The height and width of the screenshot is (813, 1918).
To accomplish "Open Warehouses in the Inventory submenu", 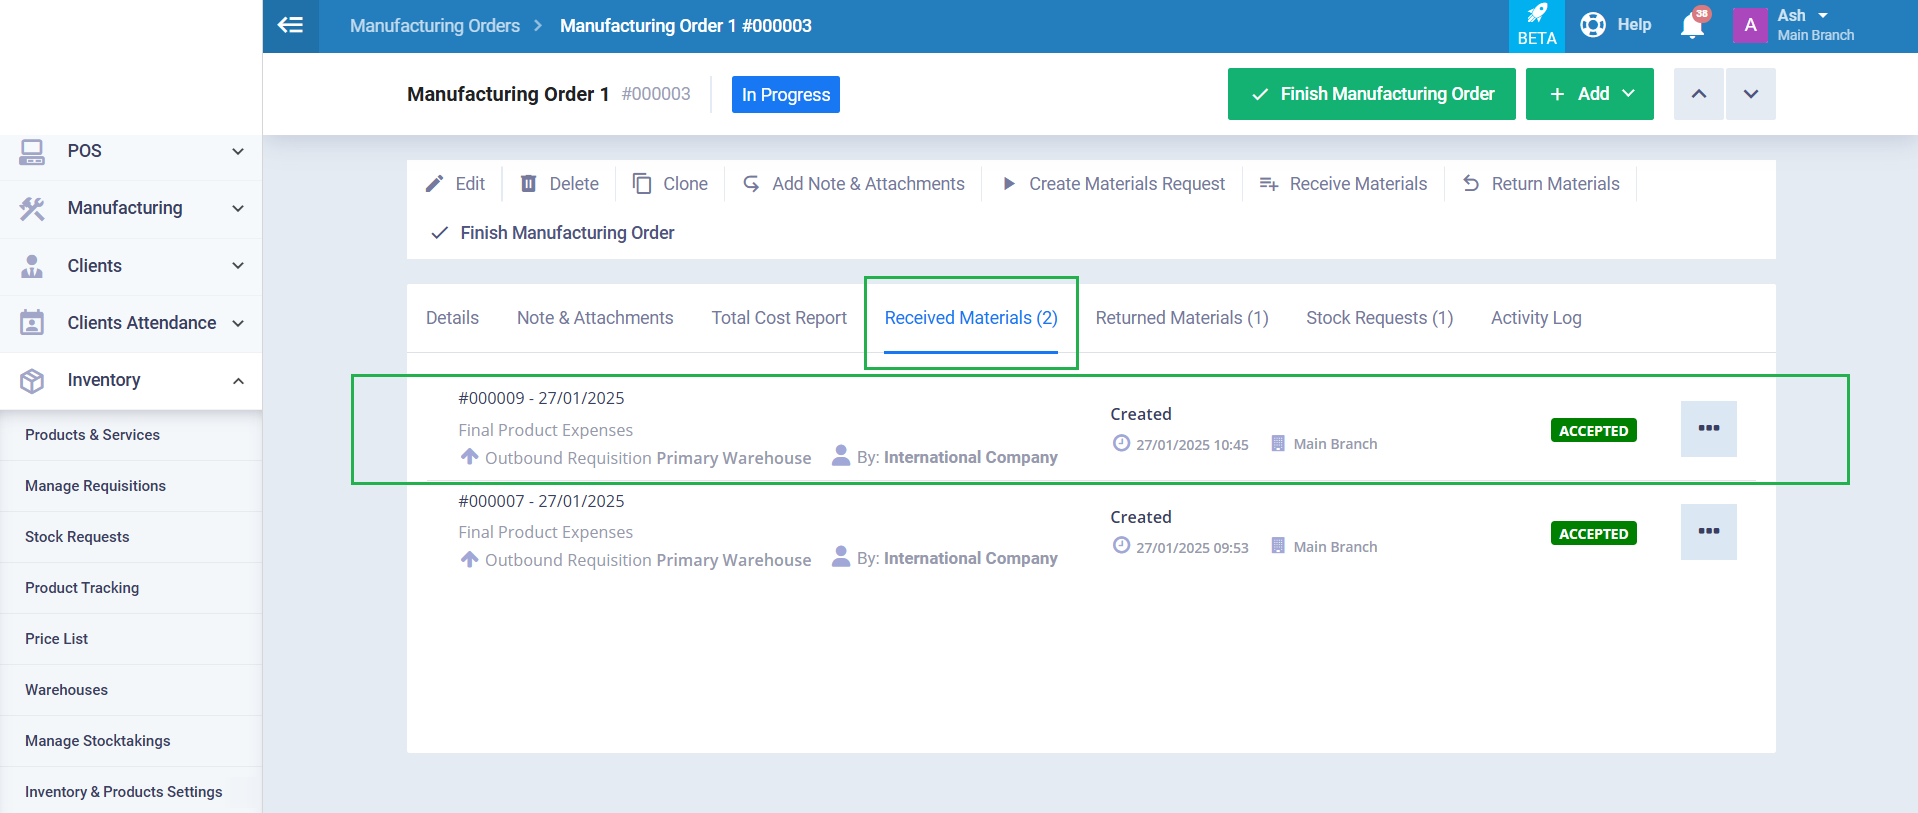I will pos(66,690).
